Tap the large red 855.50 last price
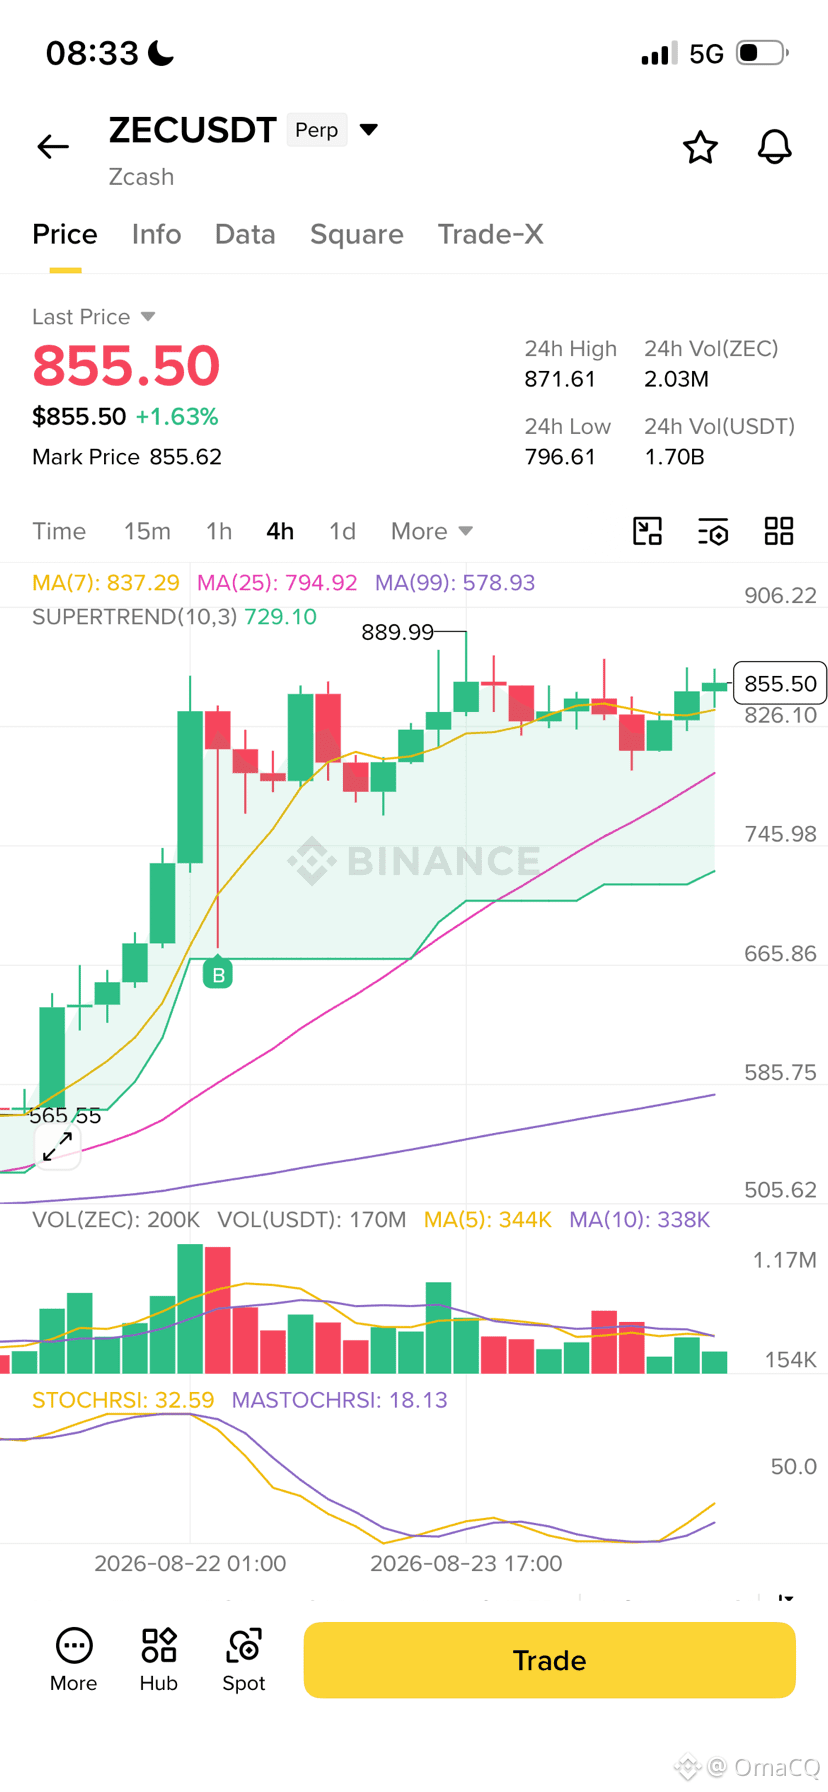Screen dimensions: 828x1792 click(126, 365)
